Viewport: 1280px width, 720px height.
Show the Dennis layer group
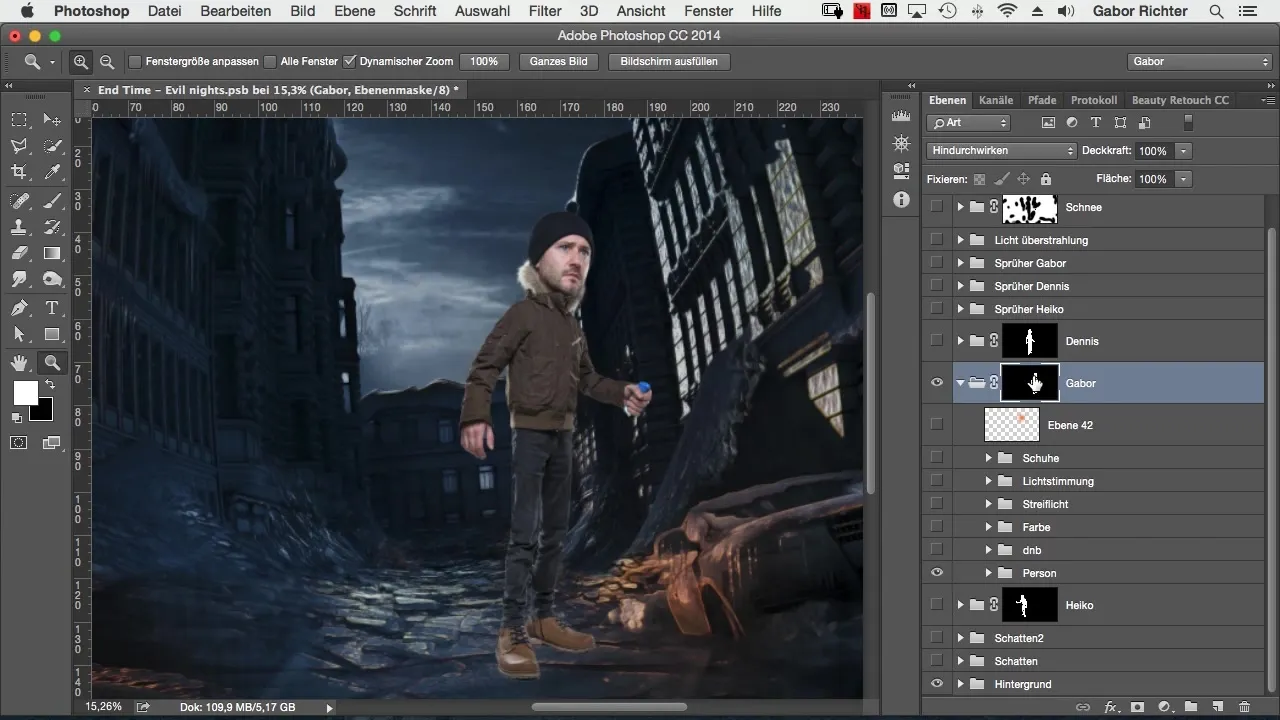(x=936, y=341)
